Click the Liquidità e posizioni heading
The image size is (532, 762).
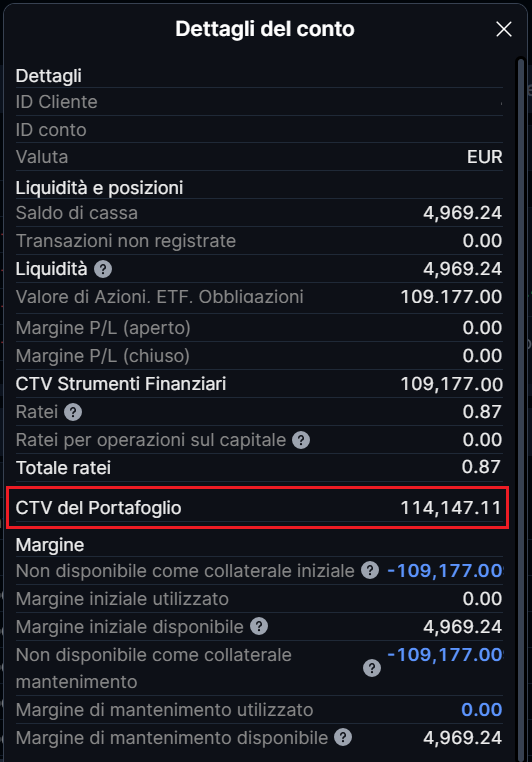click(100, 188)
